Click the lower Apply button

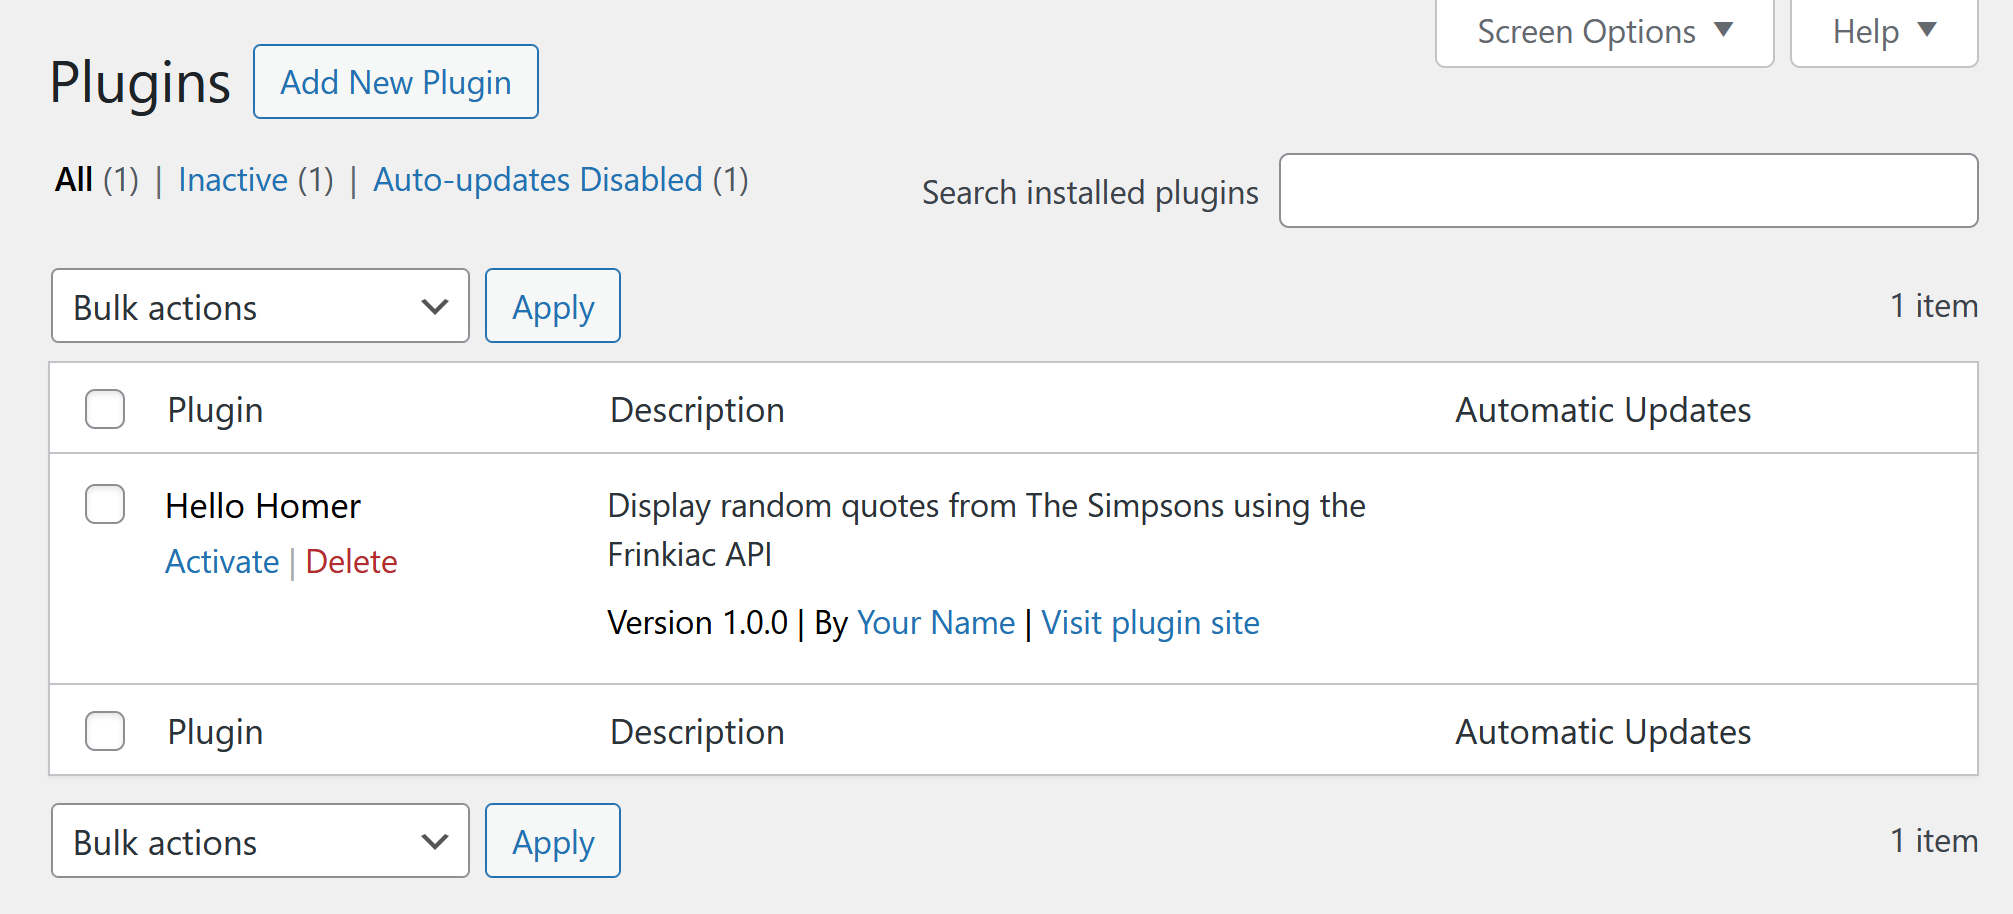(x=552, y=841)
